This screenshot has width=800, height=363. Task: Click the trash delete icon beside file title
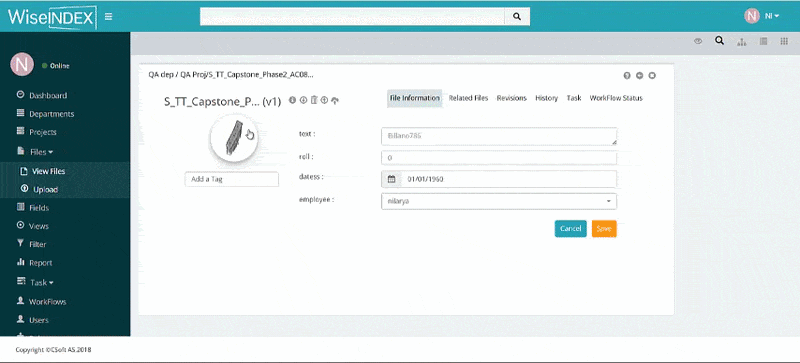[x=314, y=100]
